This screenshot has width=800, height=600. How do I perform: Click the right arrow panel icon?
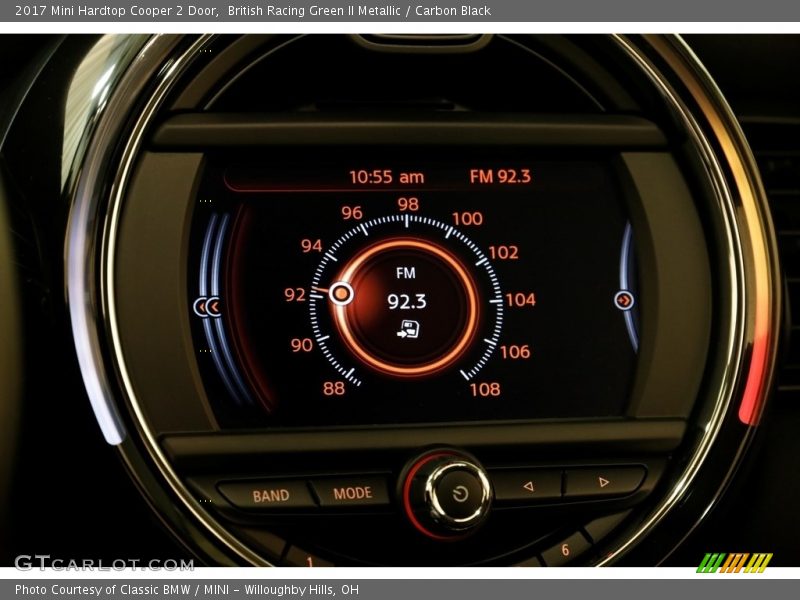(624, 300)
